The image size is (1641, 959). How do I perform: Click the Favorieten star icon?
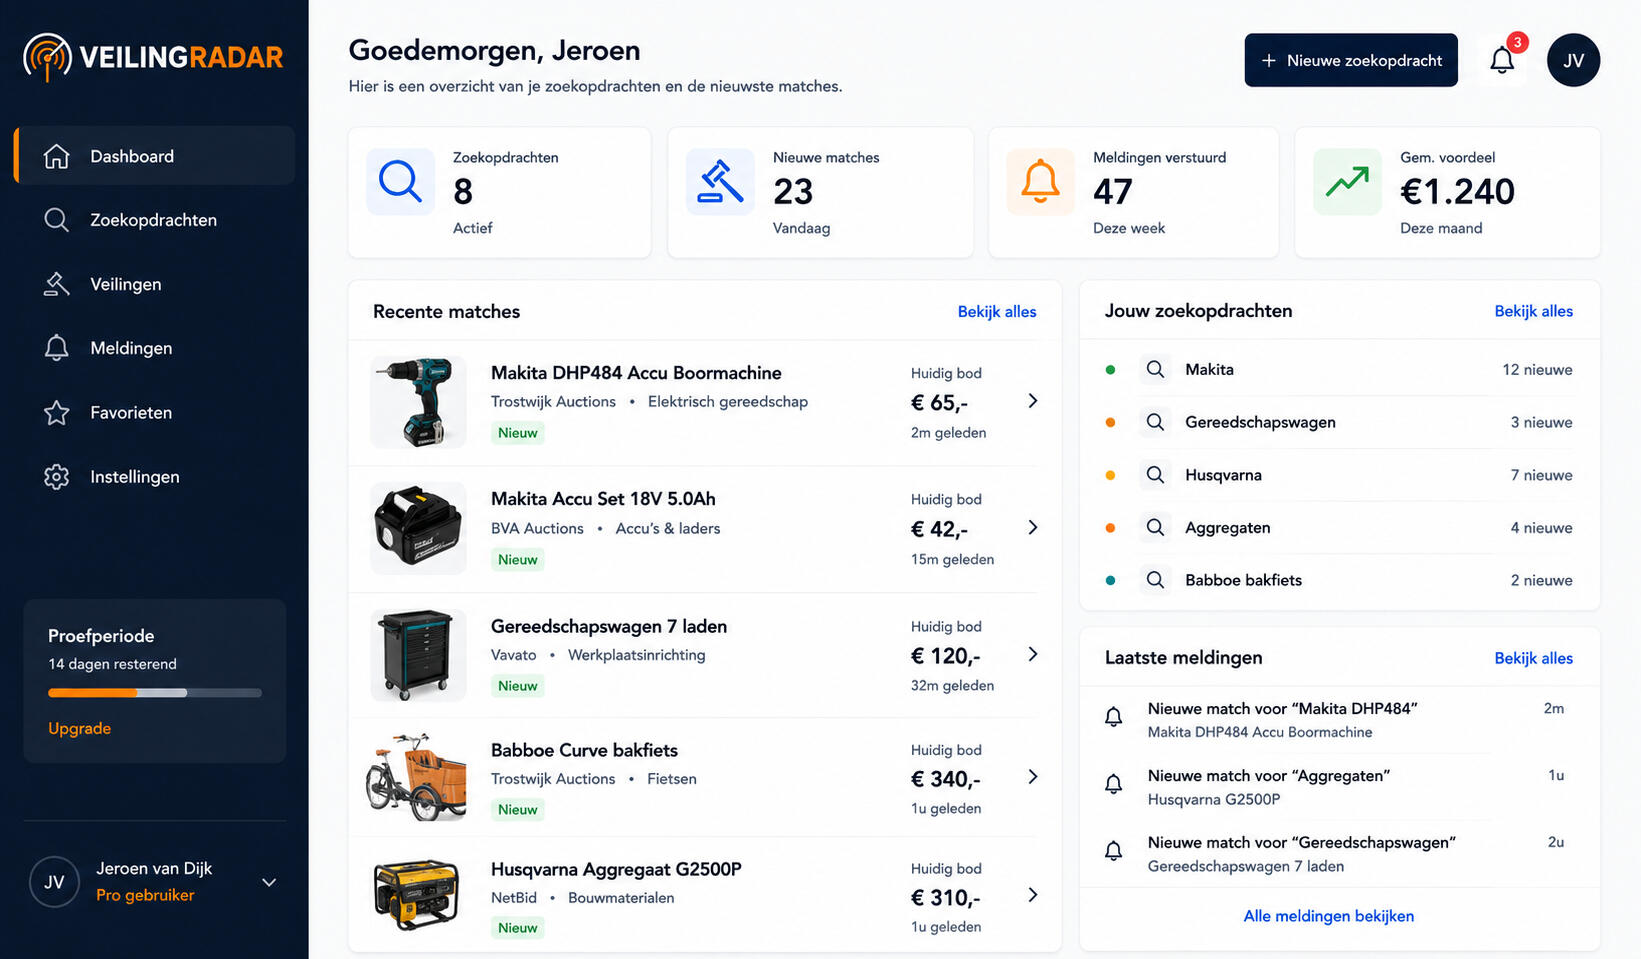[57, 412]
